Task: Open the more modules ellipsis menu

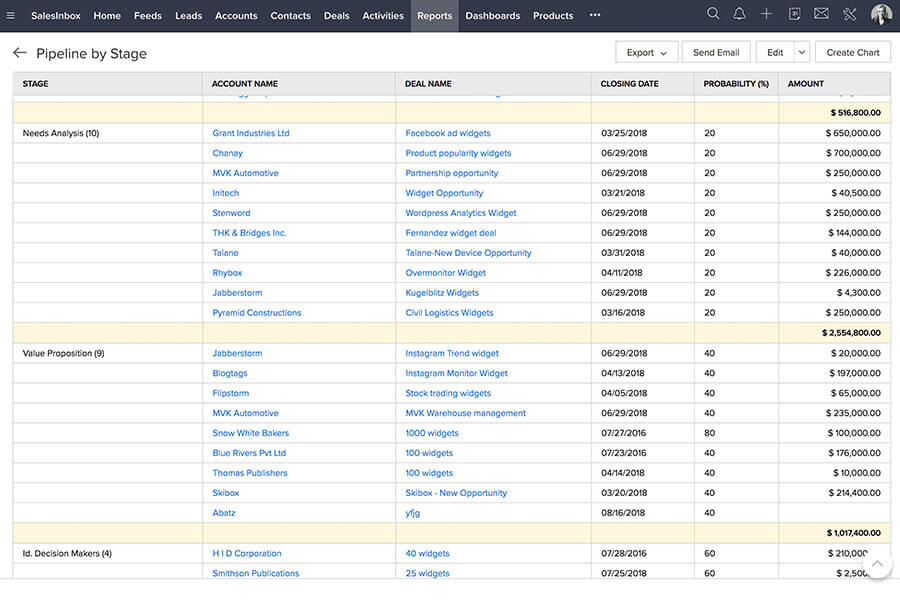Action: click(x=595, y=15)
